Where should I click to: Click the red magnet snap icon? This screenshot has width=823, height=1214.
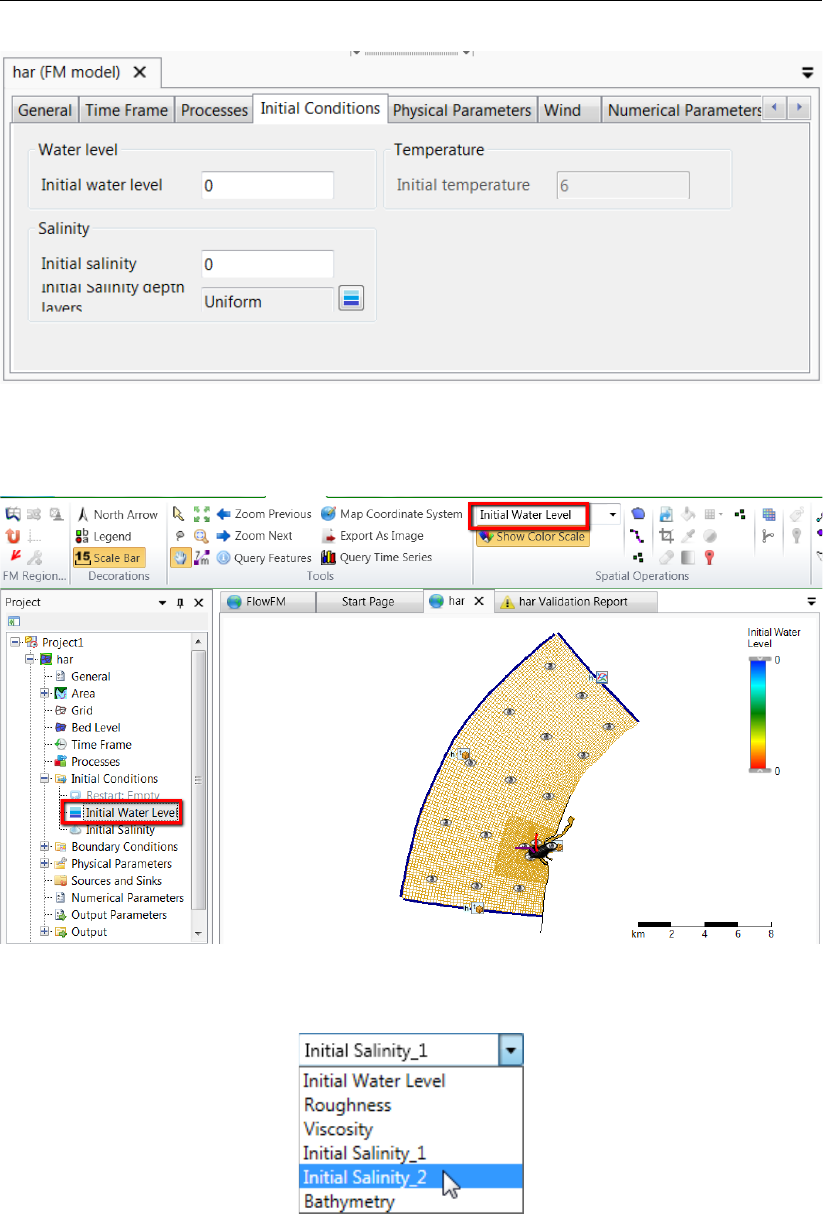coord(14,536)
